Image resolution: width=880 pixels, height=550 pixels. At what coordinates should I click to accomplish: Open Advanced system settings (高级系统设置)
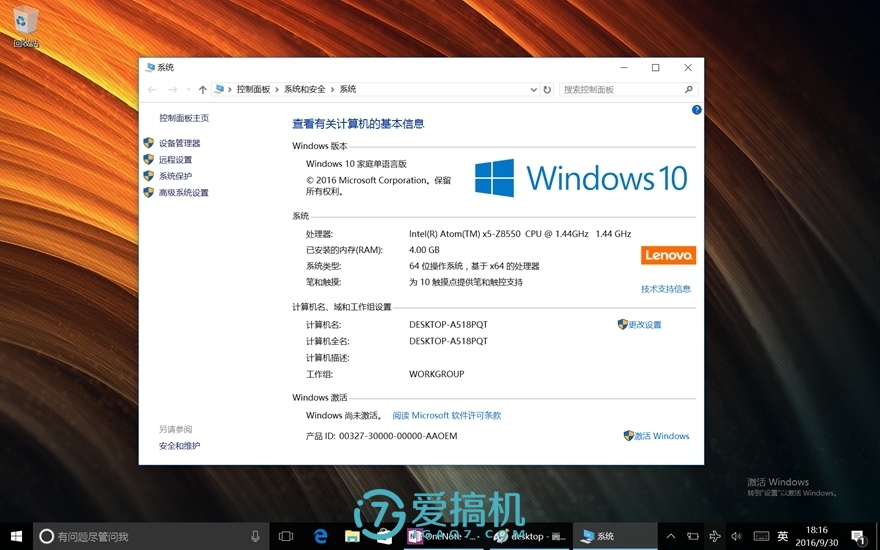point(184,192)
